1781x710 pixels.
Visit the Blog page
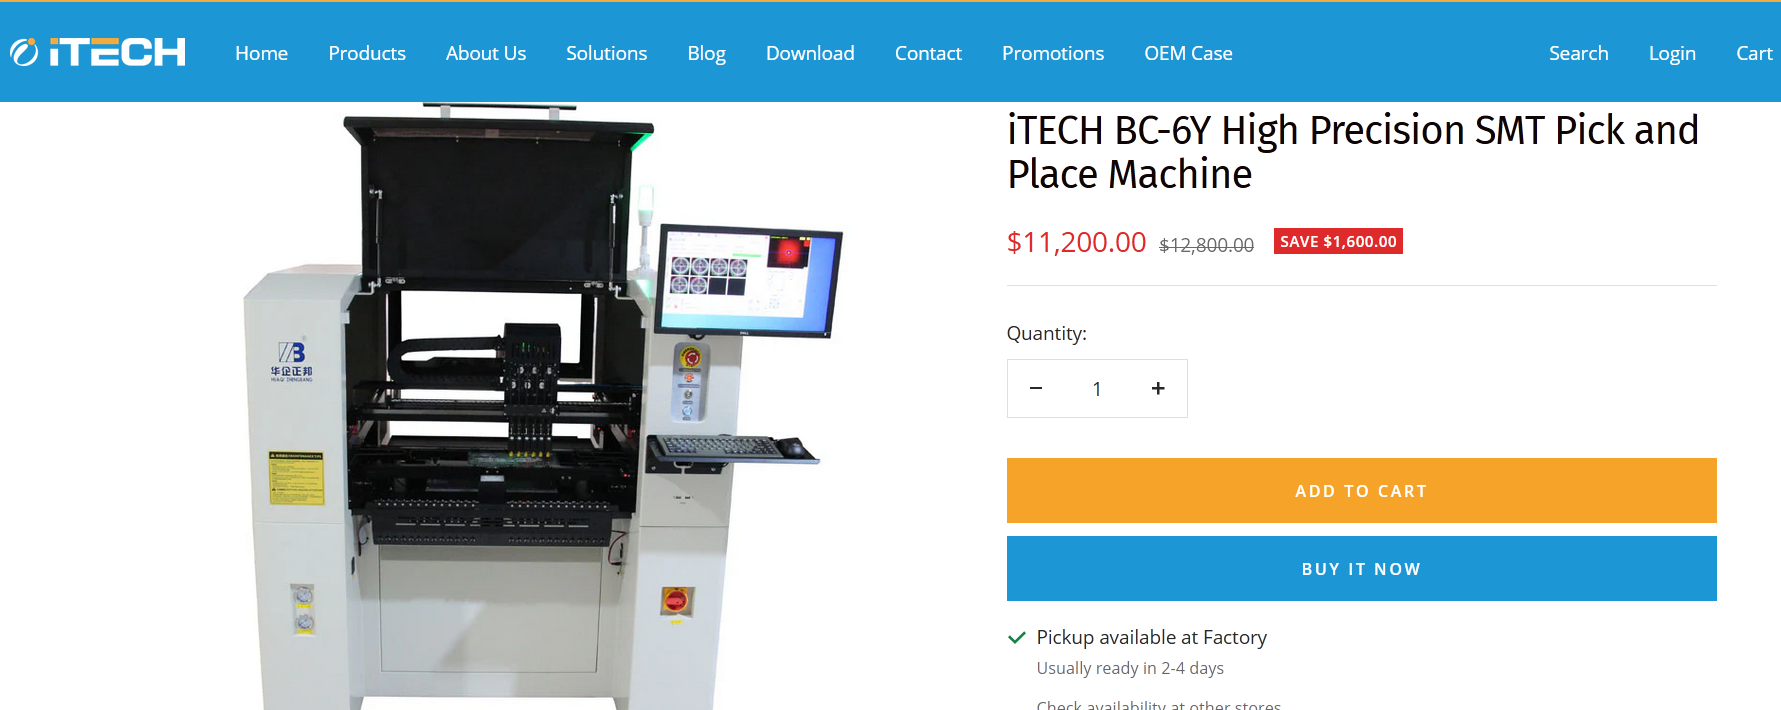(707, 53)
